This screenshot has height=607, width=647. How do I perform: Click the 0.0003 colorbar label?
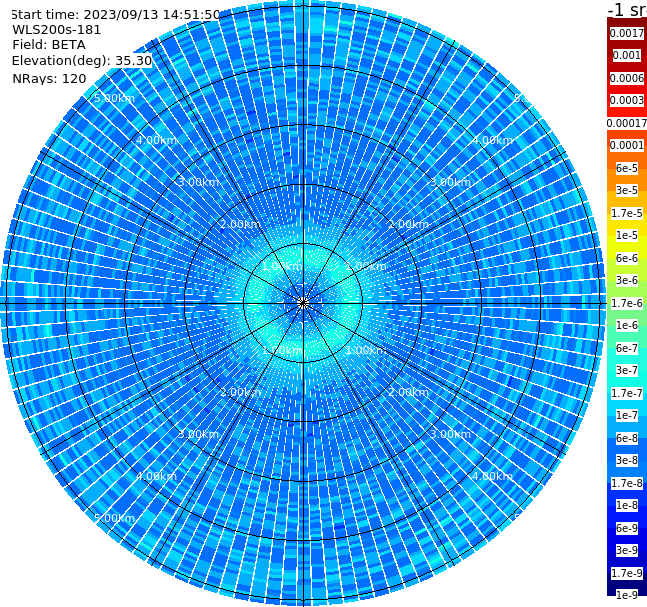pos(627,100)
